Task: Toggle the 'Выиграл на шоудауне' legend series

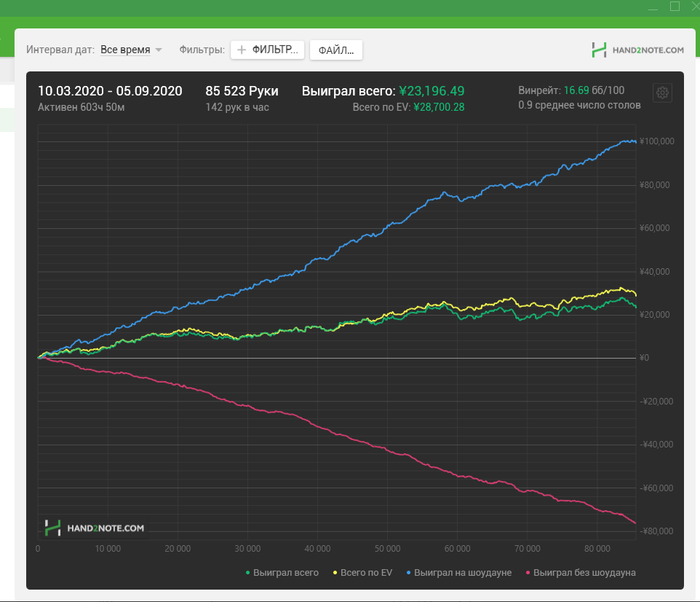Action: (x=459, y=573)
